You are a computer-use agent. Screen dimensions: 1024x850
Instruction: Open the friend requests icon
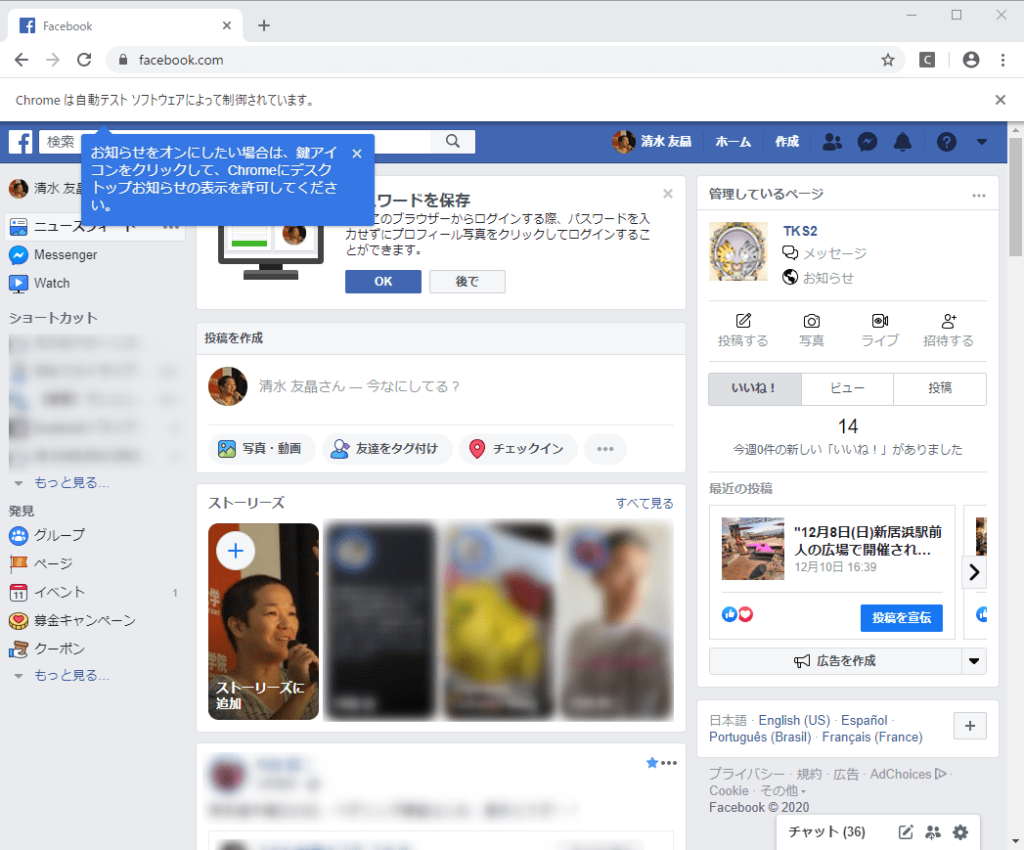[832, 142]
